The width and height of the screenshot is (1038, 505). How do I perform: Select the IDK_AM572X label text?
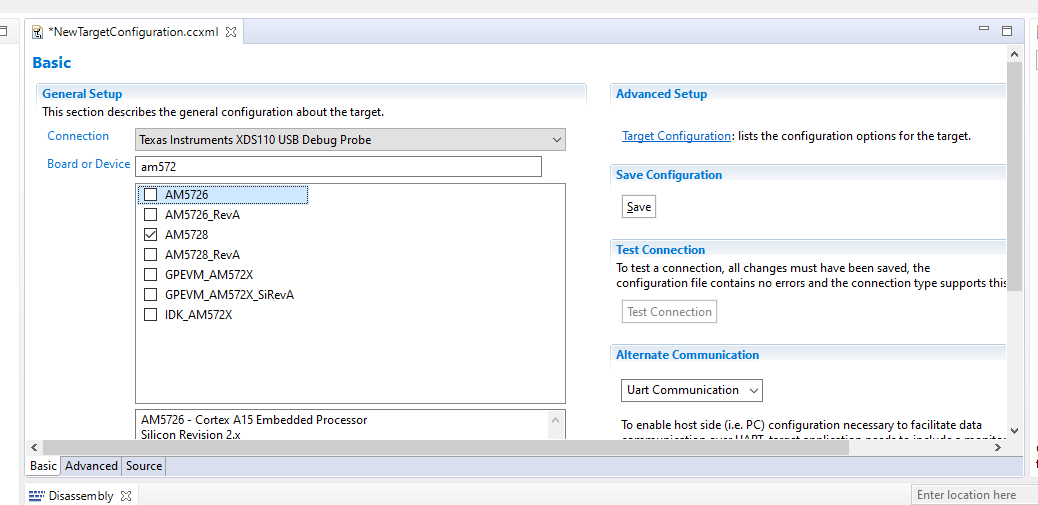[199, 314]
